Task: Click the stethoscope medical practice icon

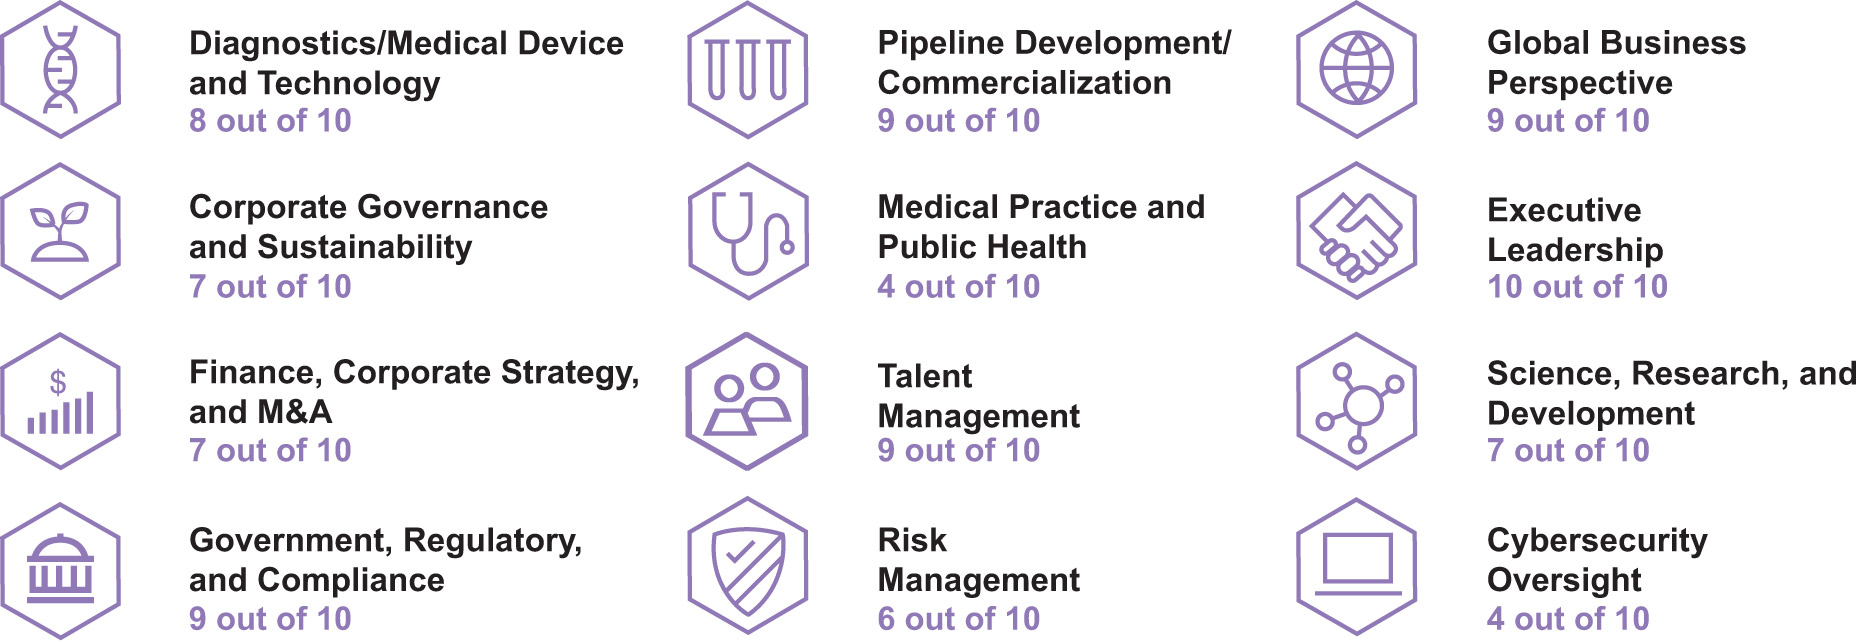Action: point(748,232)
